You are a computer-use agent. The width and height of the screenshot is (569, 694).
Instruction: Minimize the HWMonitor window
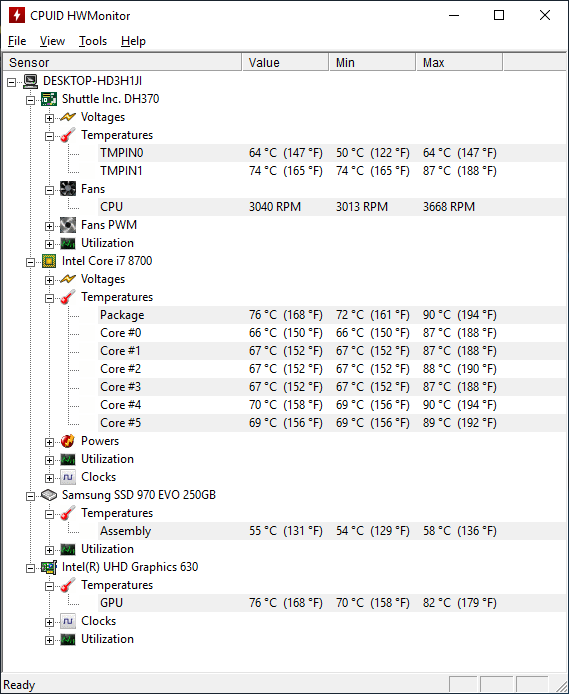(454, 15)
